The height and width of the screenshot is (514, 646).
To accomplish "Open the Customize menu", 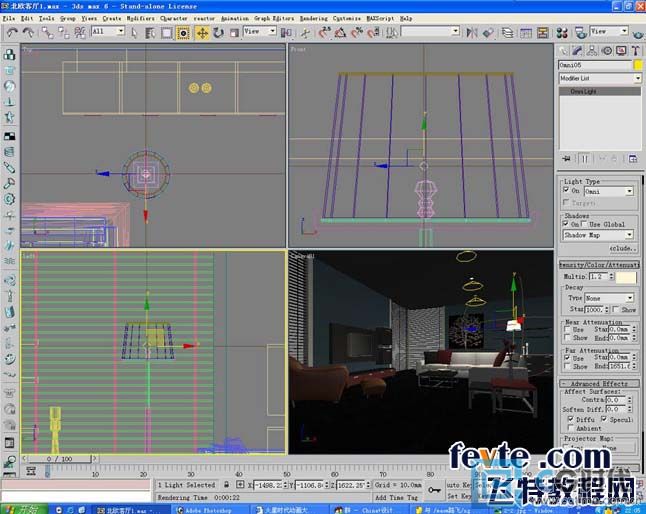I will click(x=346, y=19).
